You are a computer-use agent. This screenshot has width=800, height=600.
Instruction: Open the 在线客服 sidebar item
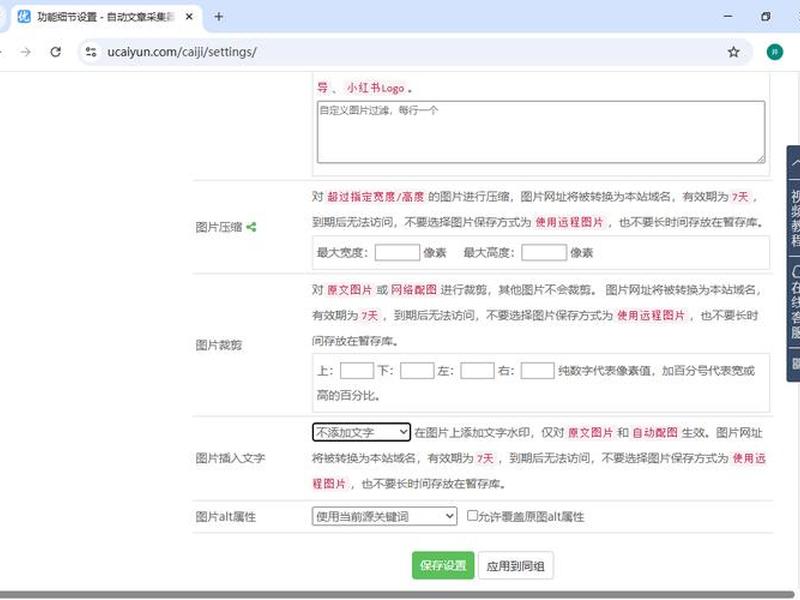[795, 302]
